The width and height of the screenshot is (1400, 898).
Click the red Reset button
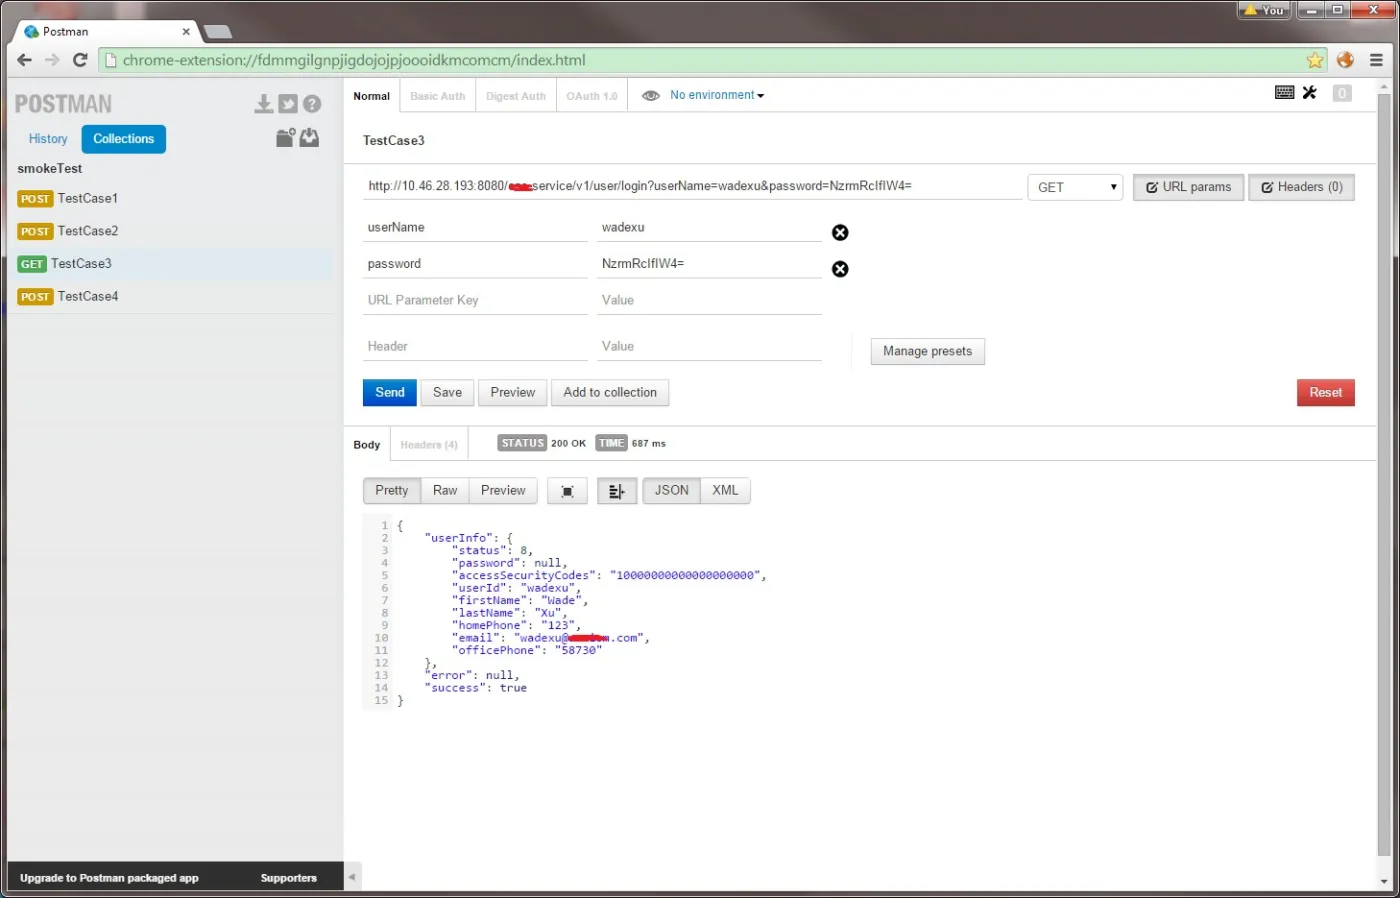coord(1325,392)
